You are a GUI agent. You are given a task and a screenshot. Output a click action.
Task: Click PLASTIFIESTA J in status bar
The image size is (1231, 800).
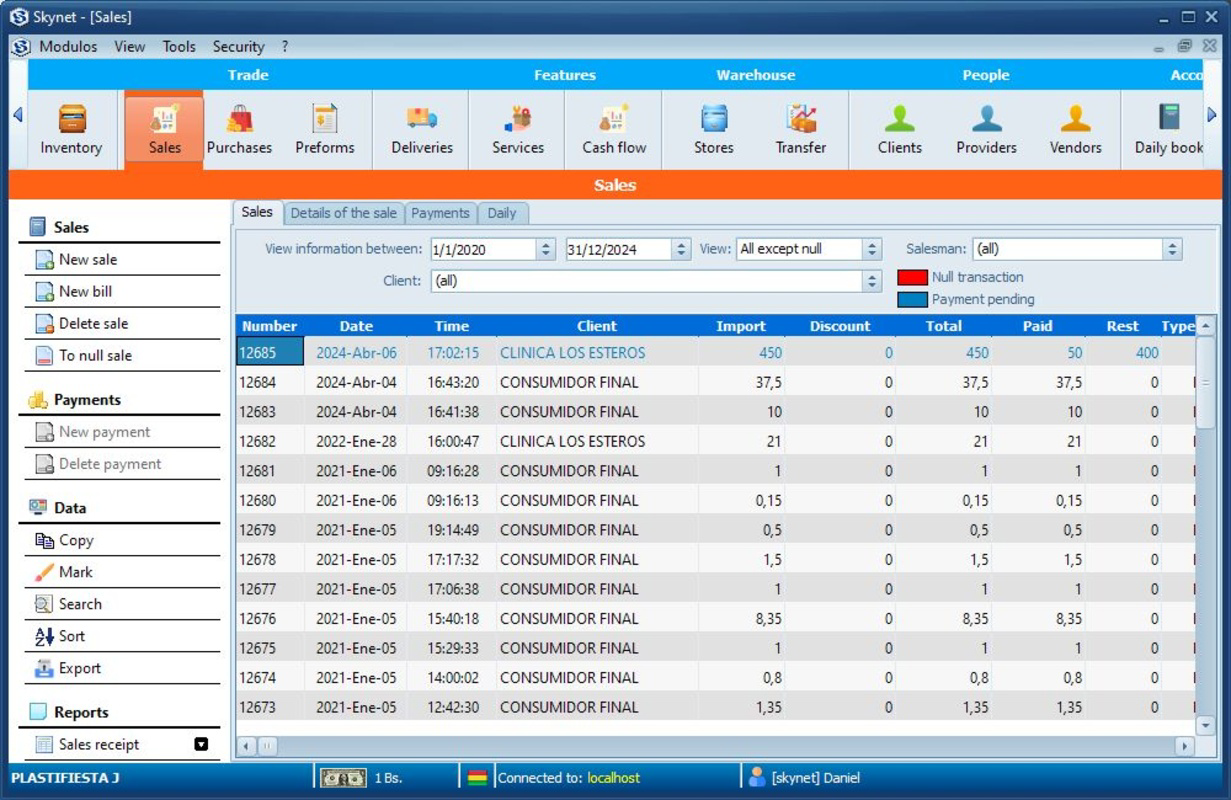tap(65, 778)
